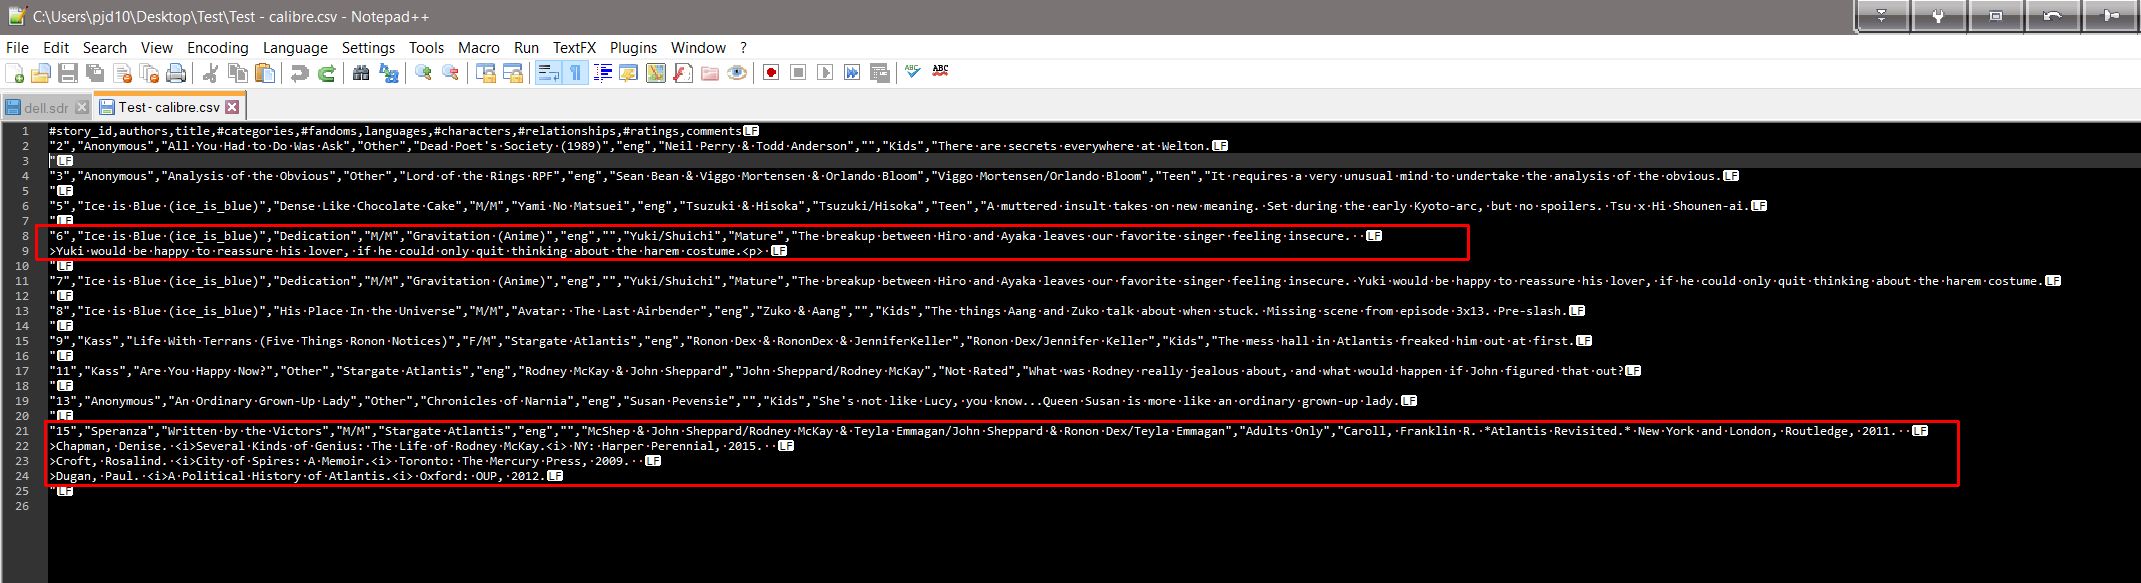Select the Test - calibre.csv tab
The width and height of the screenshot is (2141, 583).
(168, 107)
